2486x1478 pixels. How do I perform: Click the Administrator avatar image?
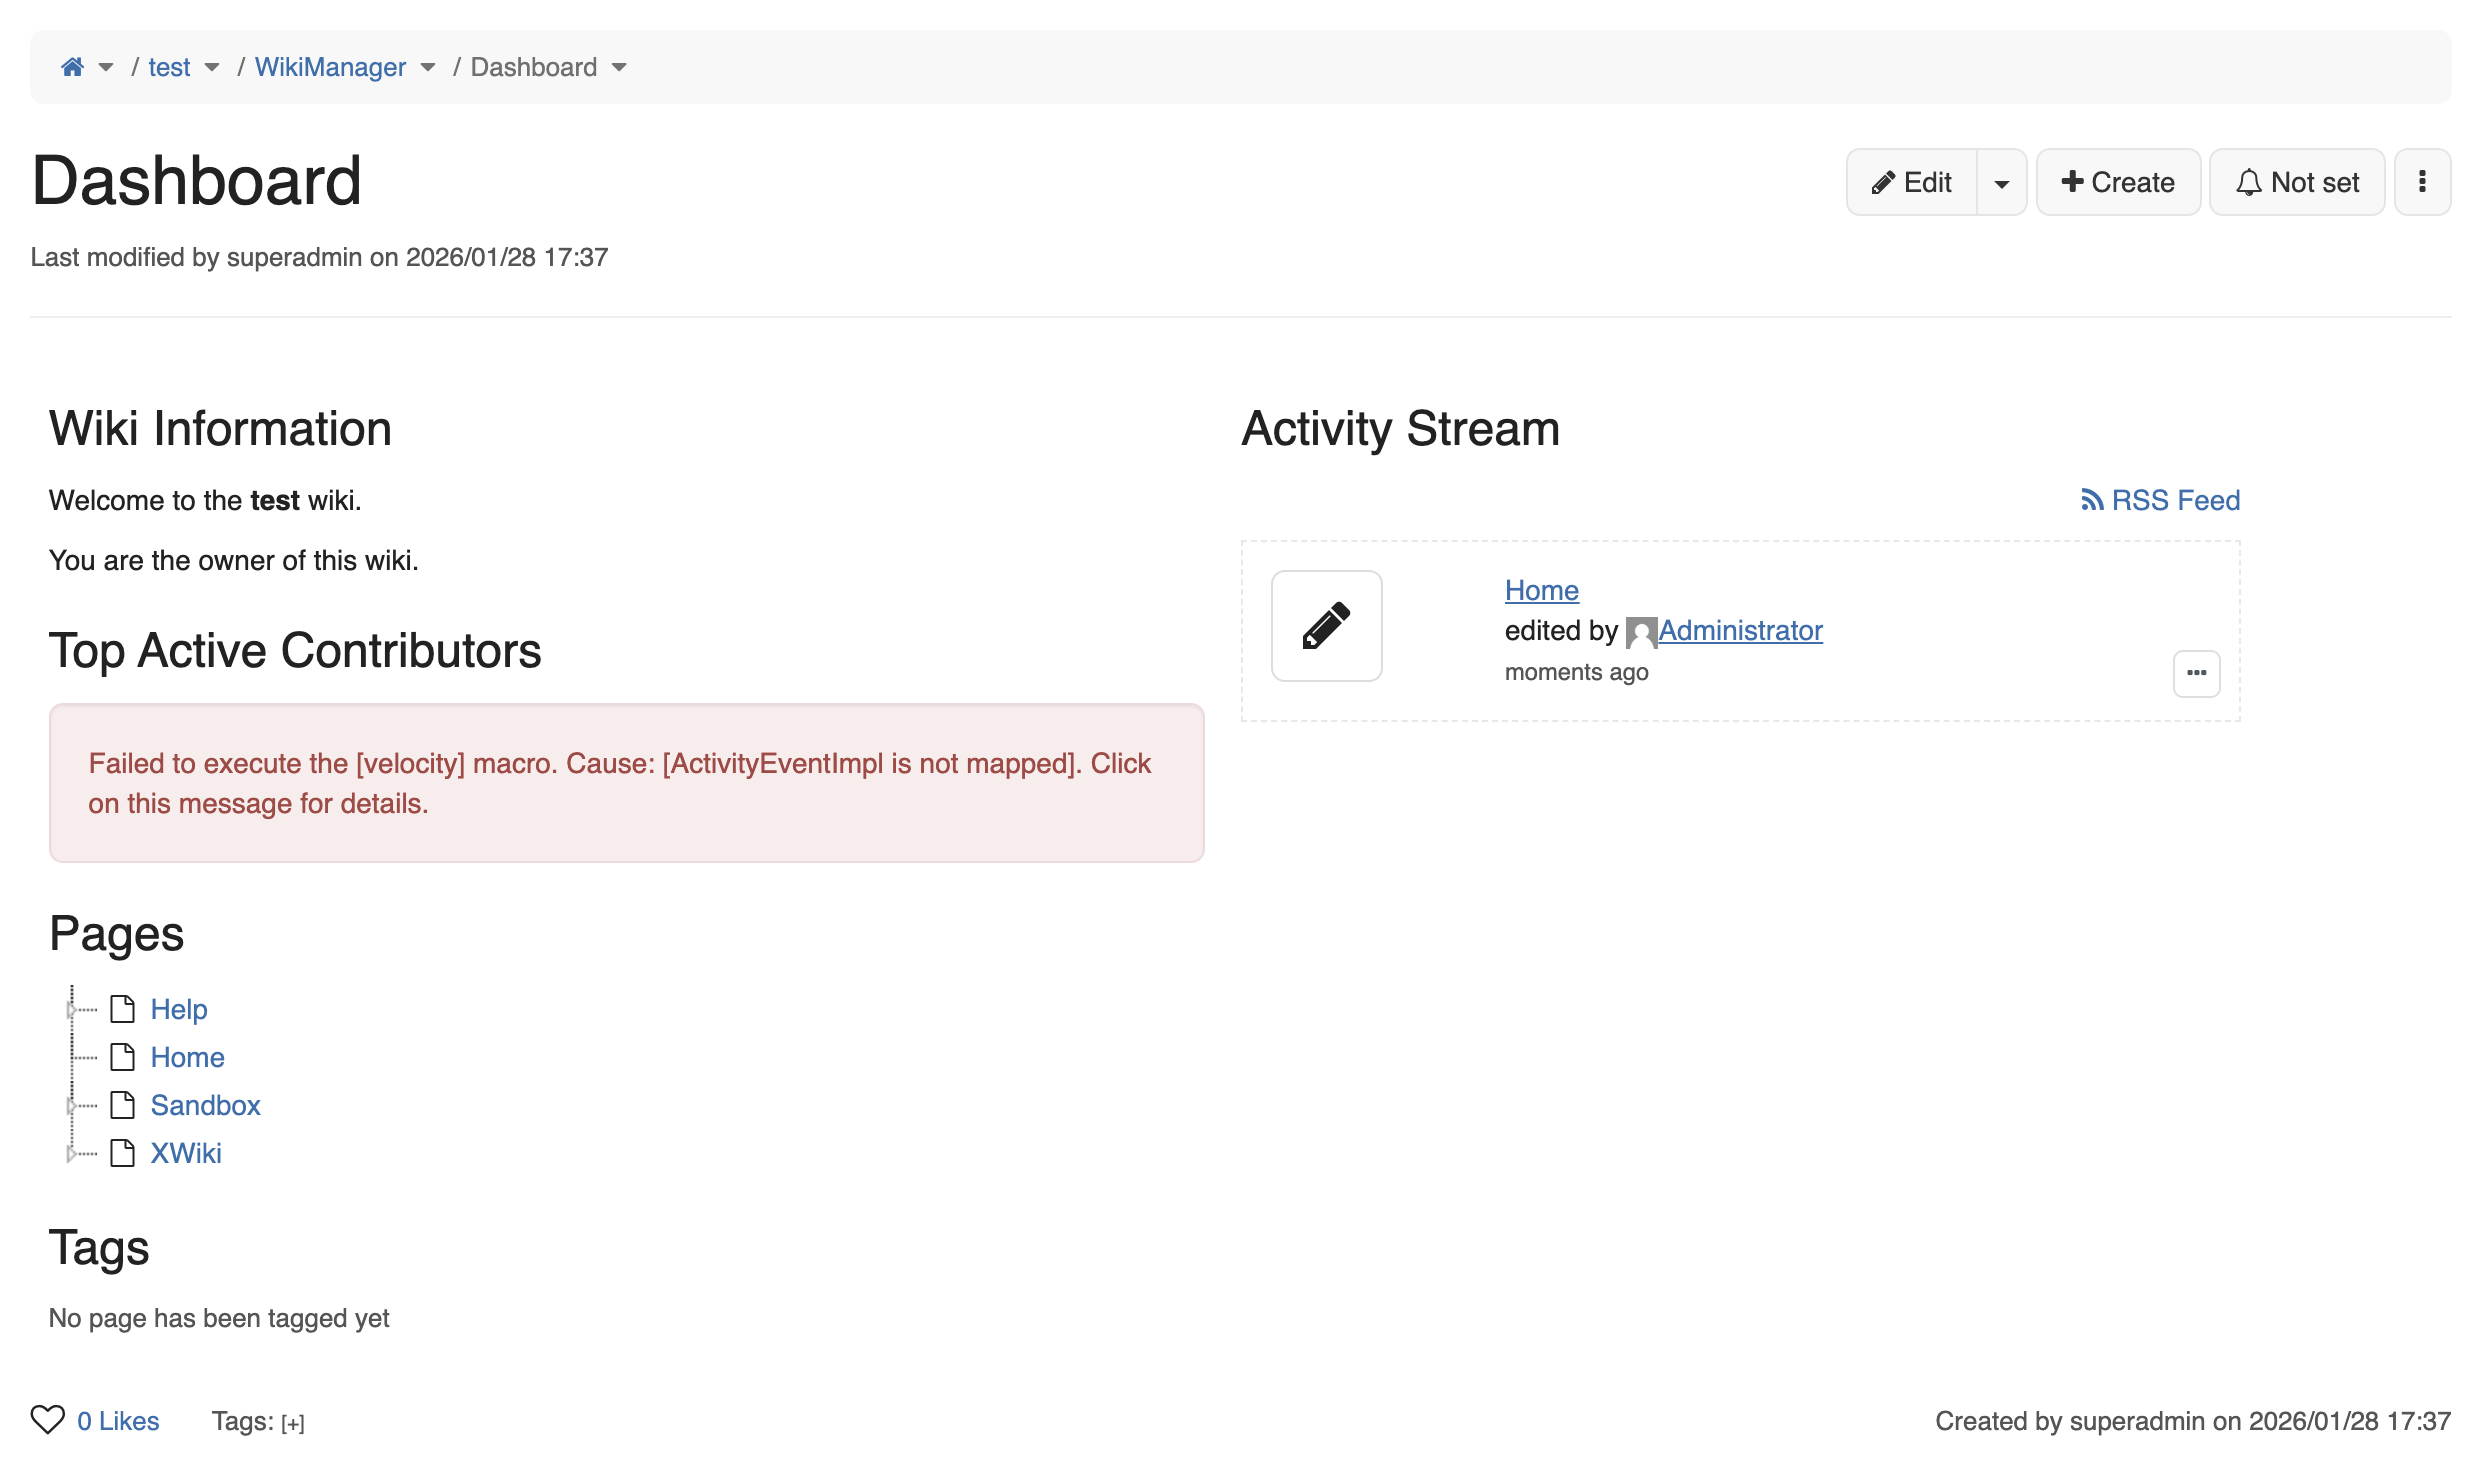click(1640, 632)
